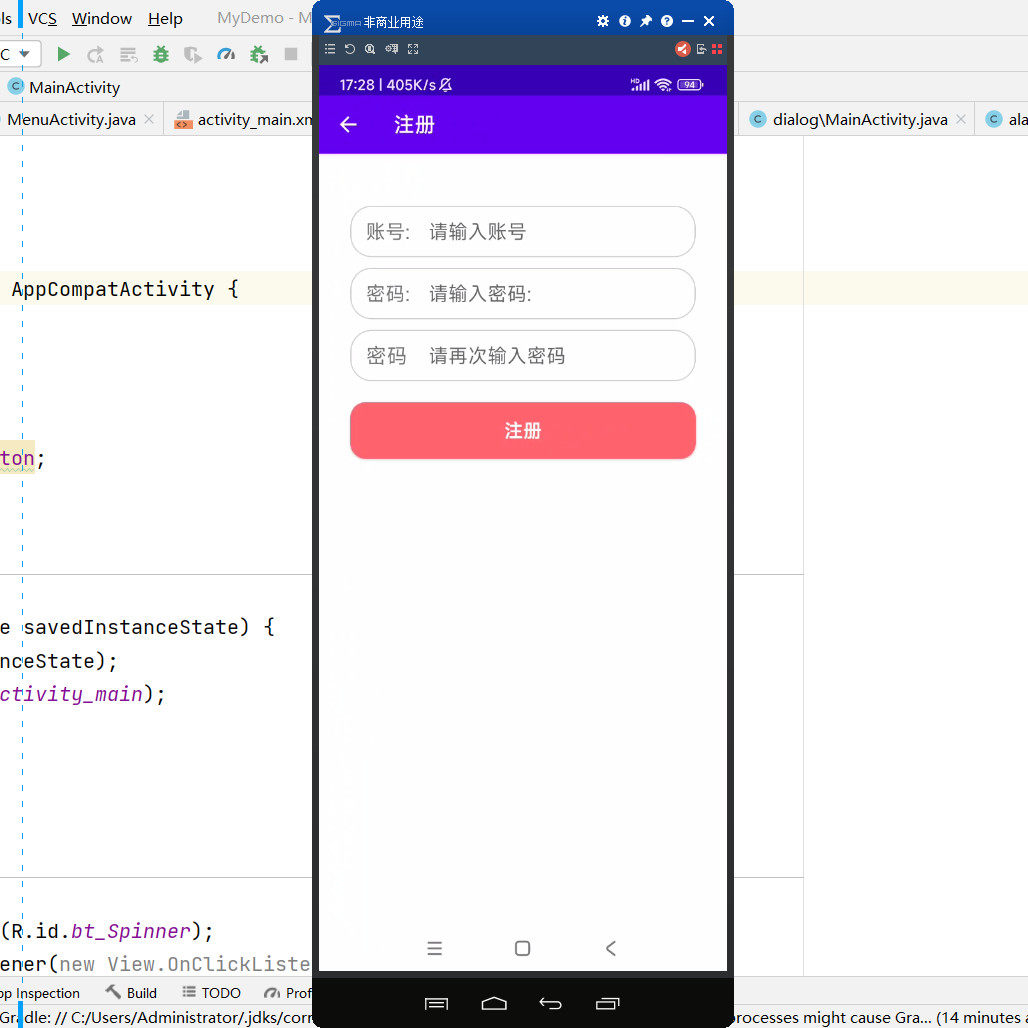
Task: Click the info icon on the Sigma title bar
Action: point(624,20)
